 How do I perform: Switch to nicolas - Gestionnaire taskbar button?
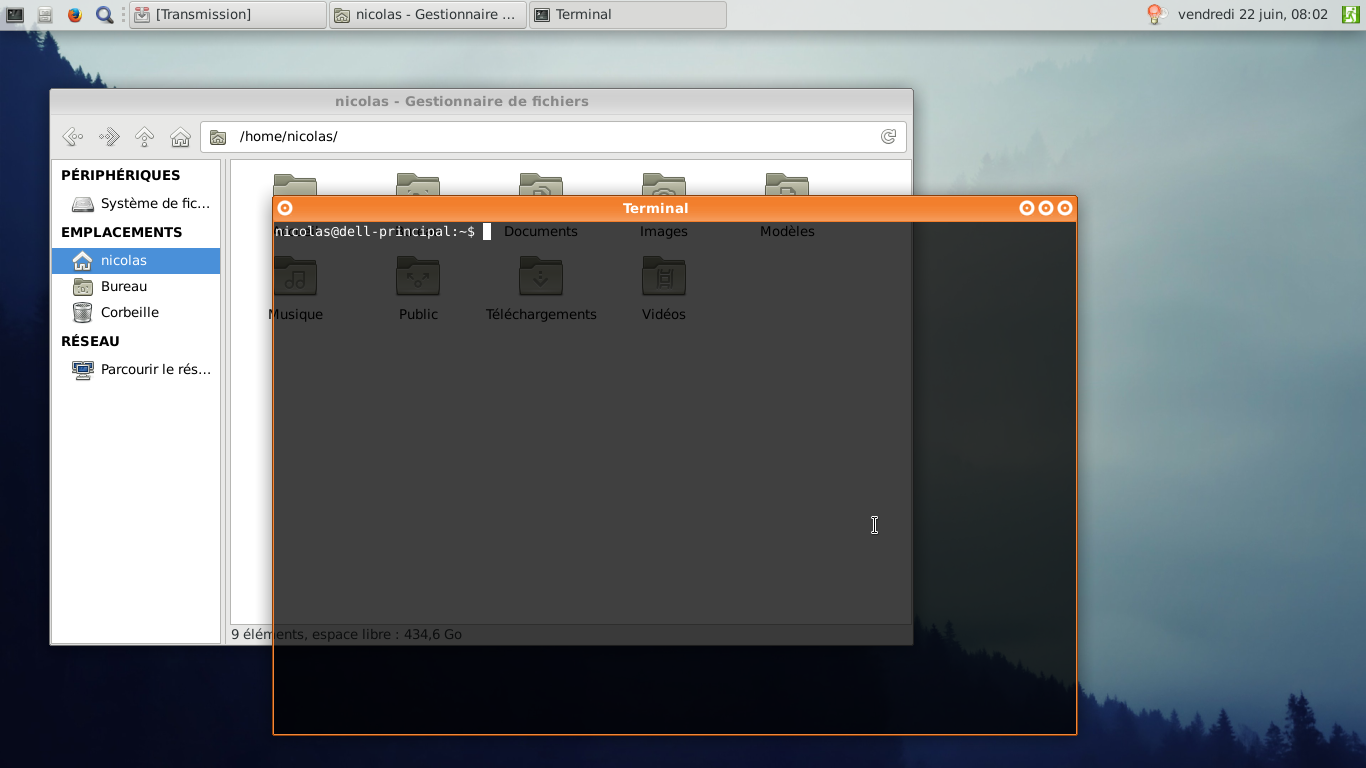coord(428,14)
